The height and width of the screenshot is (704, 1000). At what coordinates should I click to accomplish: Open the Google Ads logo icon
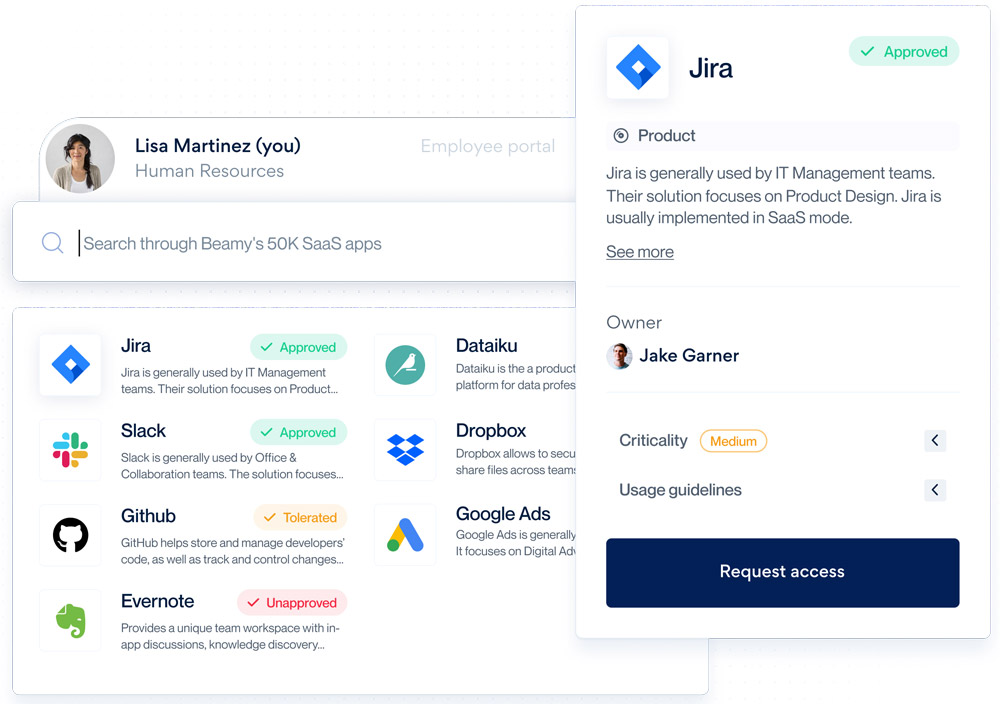(x=405, y=535)
